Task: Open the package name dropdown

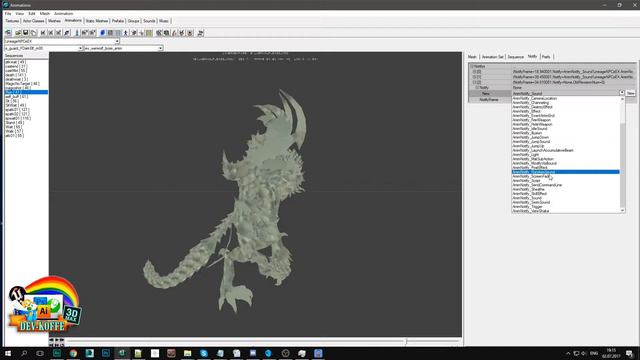Action: pos(117,41)
